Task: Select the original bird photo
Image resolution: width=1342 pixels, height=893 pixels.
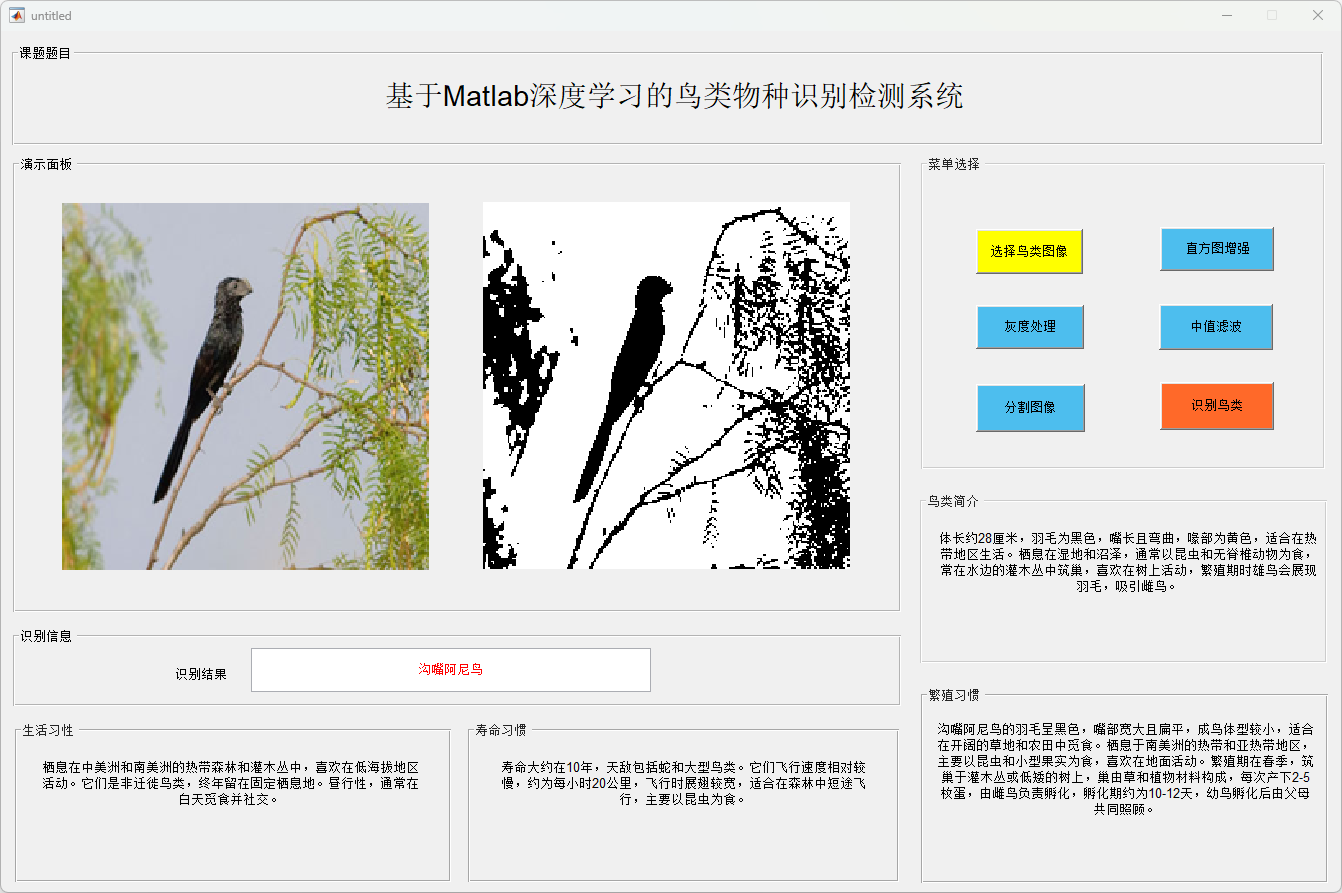Action: click(245, 386)
